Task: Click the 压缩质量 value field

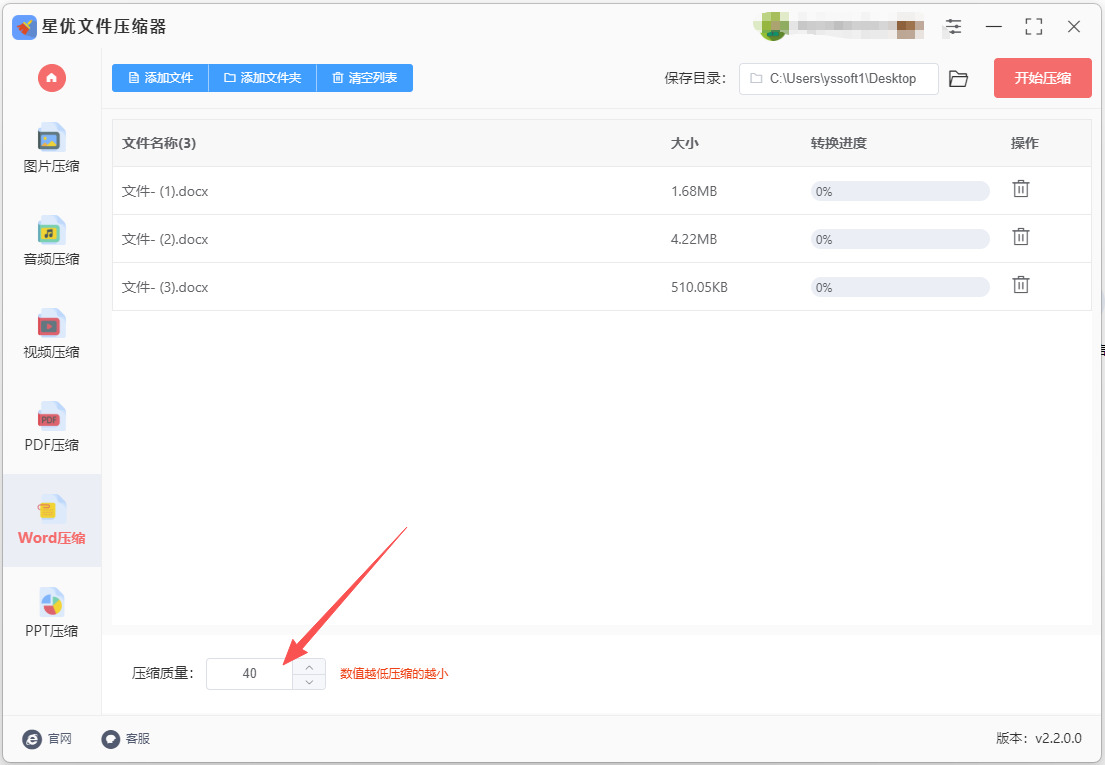Action: tap(249, 674)
